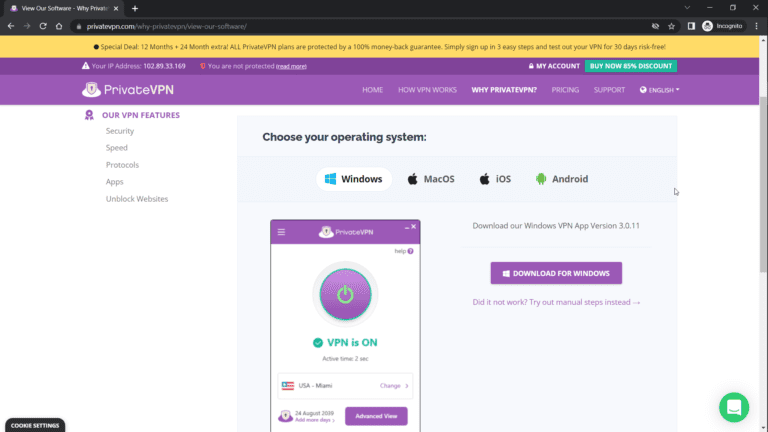The width and height of the screenshot is (768, 432).
Task: Open the Unblock Websites sidebar link
Action: 137,199
